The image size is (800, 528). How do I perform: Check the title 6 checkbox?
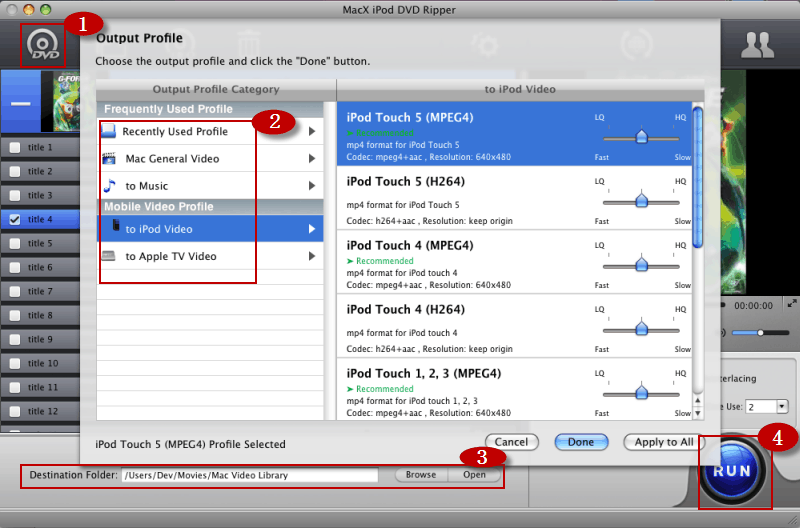coord(15,267)
